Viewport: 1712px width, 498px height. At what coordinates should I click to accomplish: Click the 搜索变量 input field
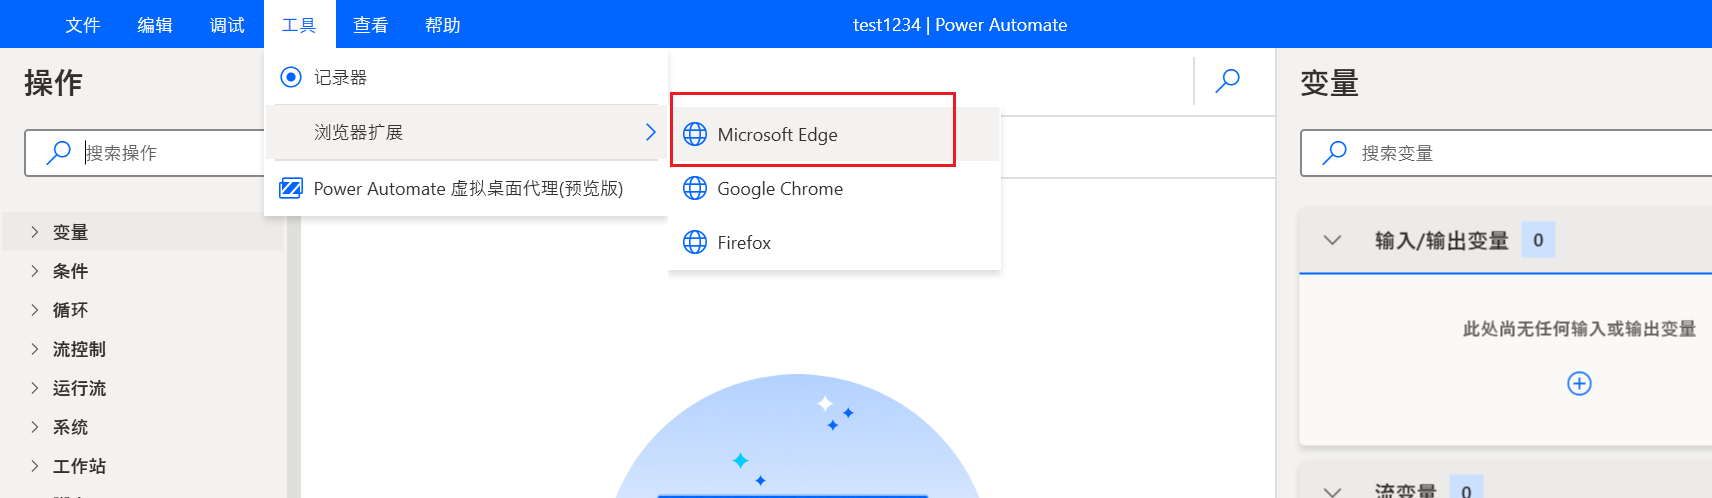pos(1506,153)
